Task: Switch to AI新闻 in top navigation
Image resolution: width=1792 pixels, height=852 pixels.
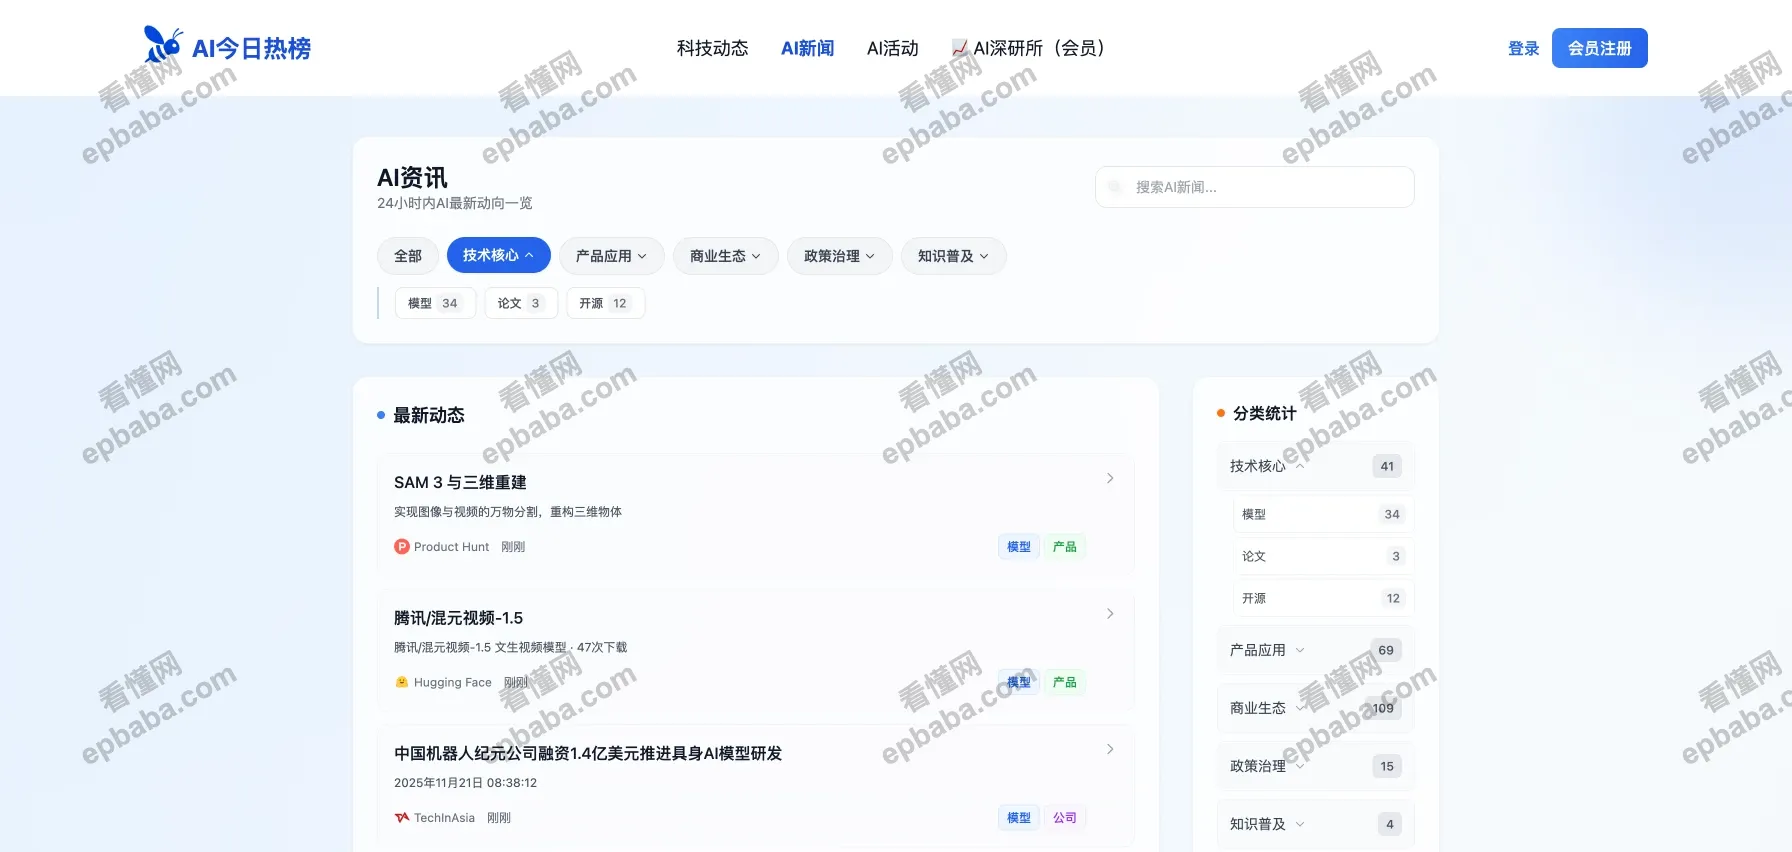Action: [807, 48]
